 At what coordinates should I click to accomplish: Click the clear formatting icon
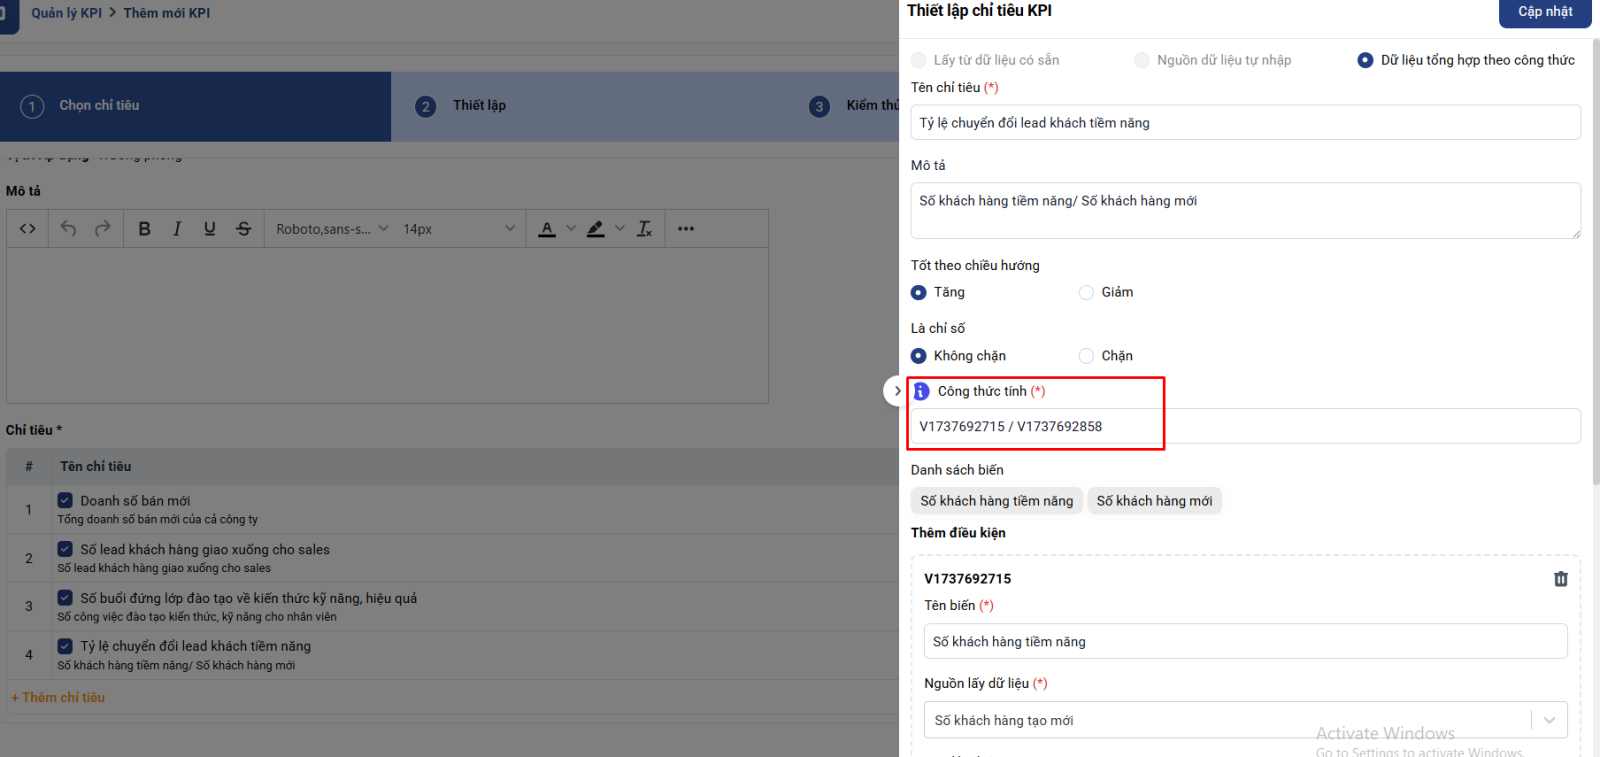645,229
